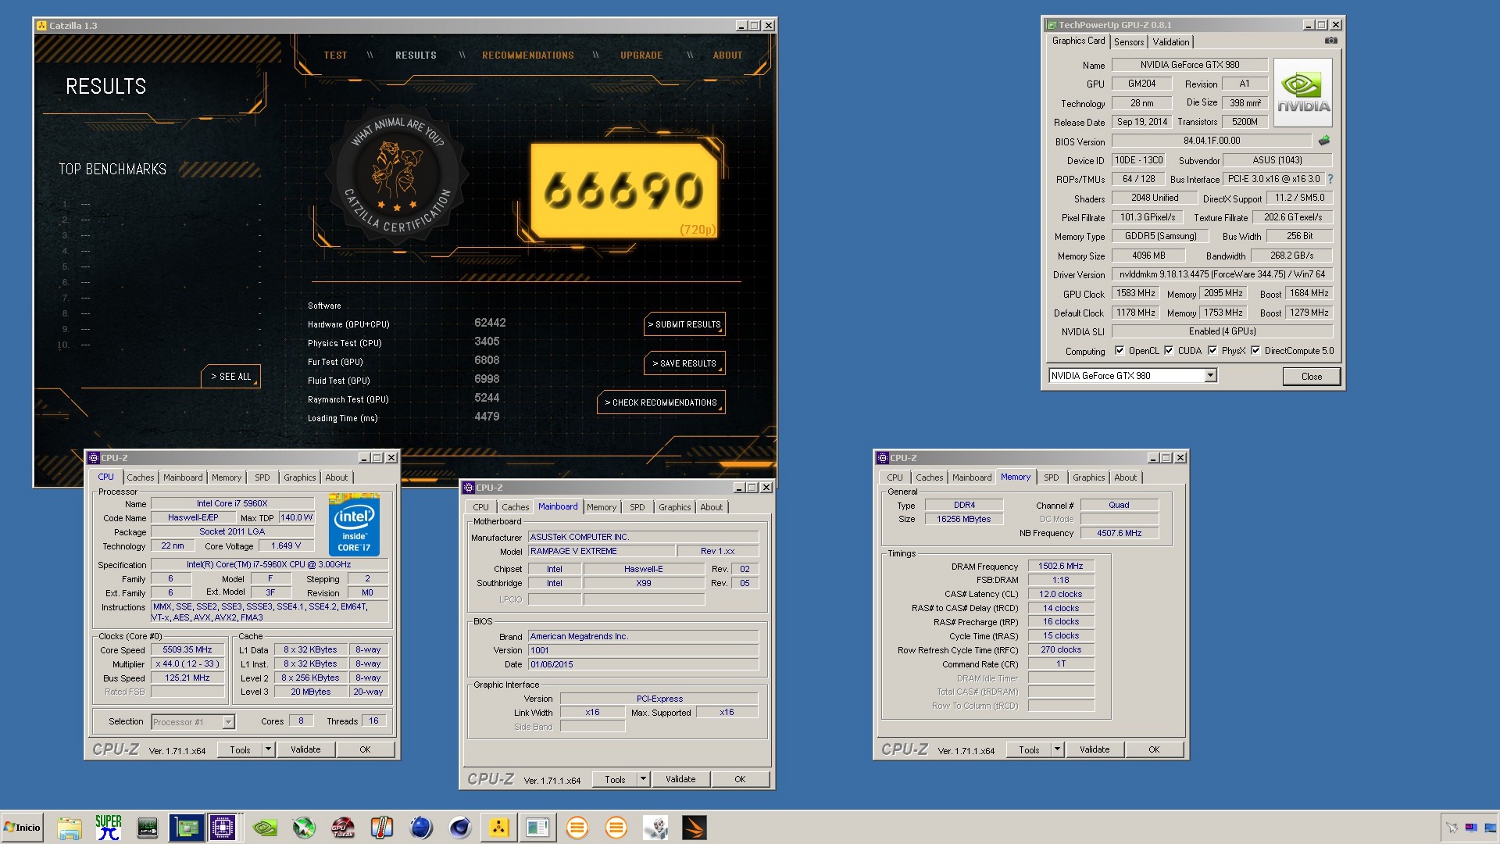1500x844 pixels.
Task: Click the Catzilla certification badge
Action: 397,174
